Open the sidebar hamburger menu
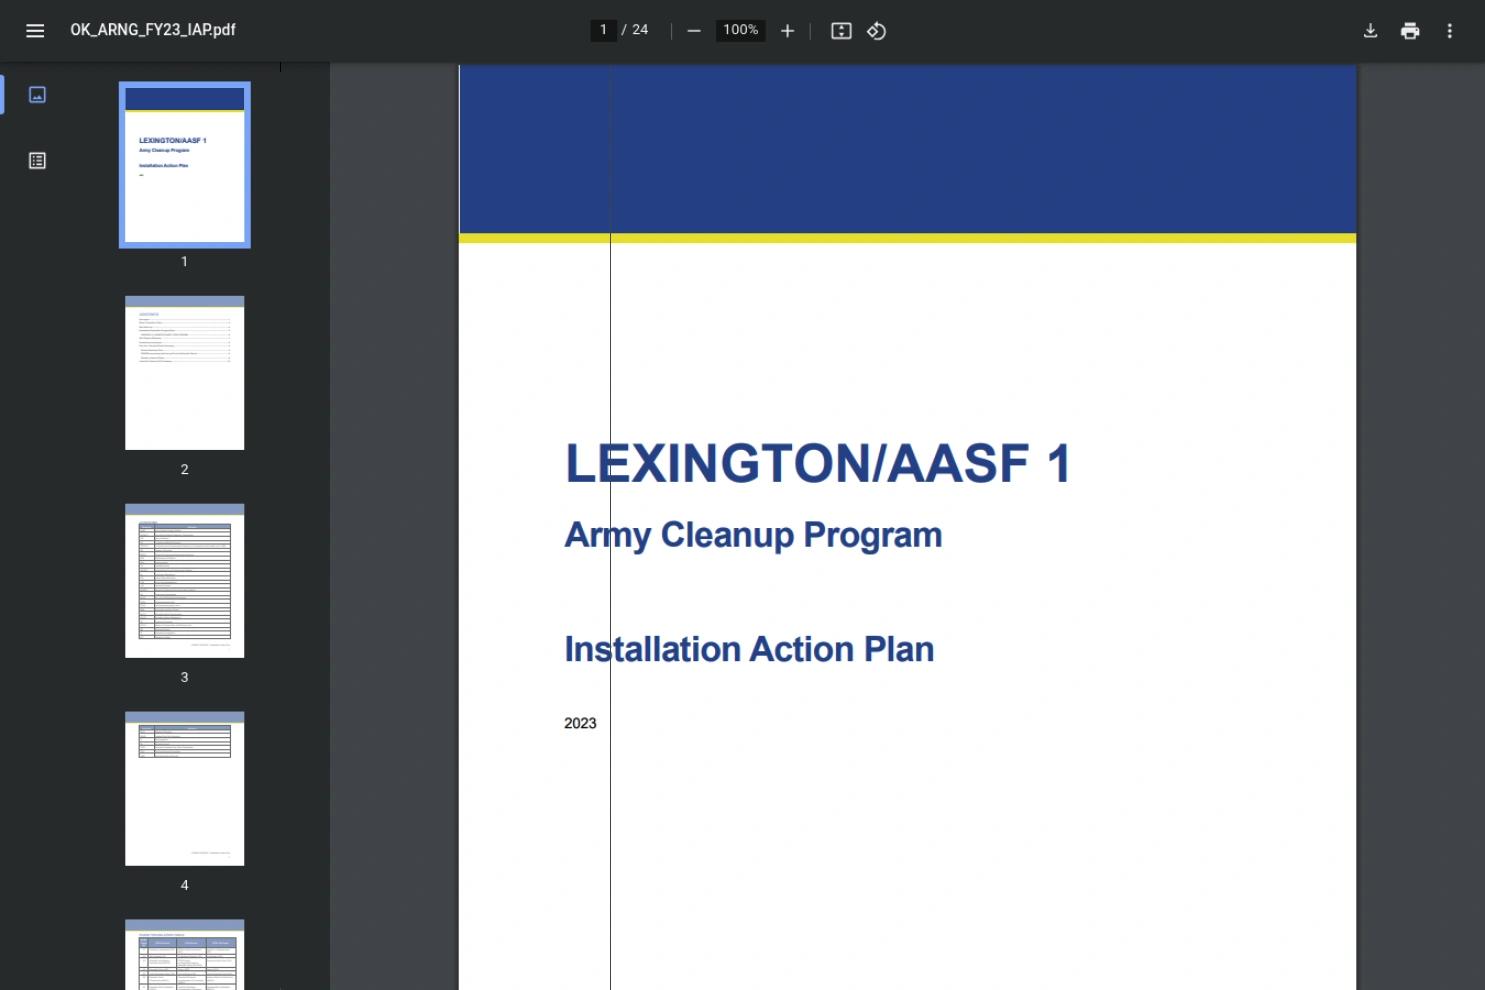1485x990 pixels. [x=35, y=31]
